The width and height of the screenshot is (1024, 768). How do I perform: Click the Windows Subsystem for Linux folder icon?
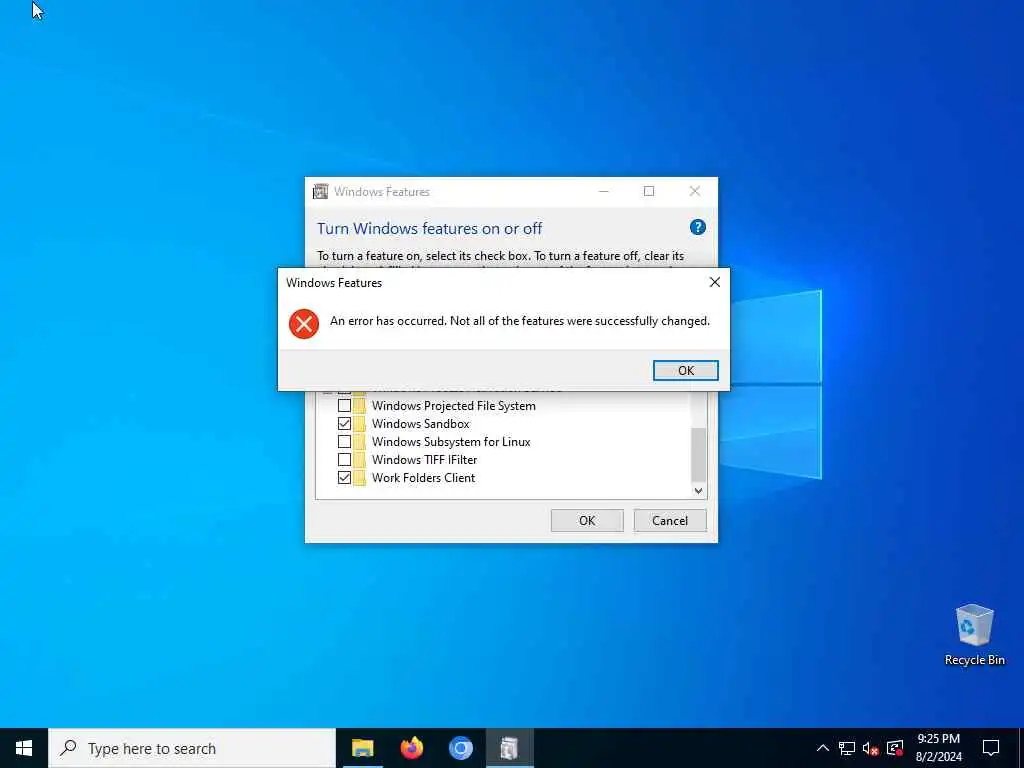click(x=360, y=441)
